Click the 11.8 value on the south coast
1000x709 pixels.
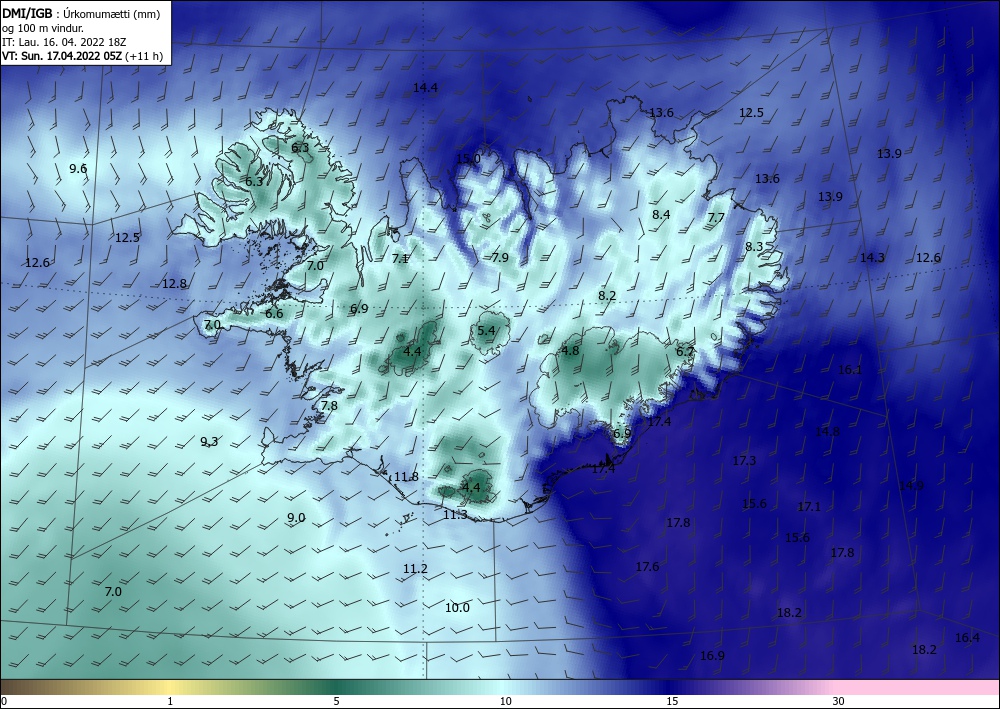(x=406, y=476)
